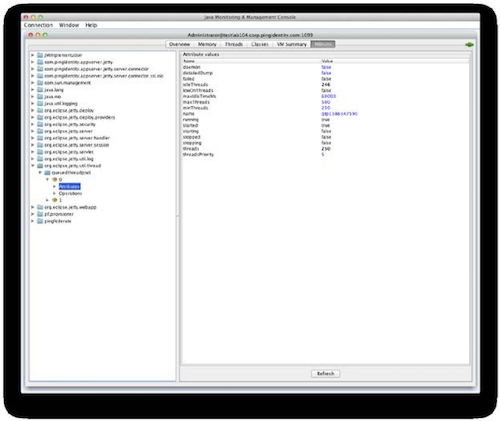Click the java.nio folder icon
Screen dimensions: 500x421
pyautogui.click(x=40, y=97)
